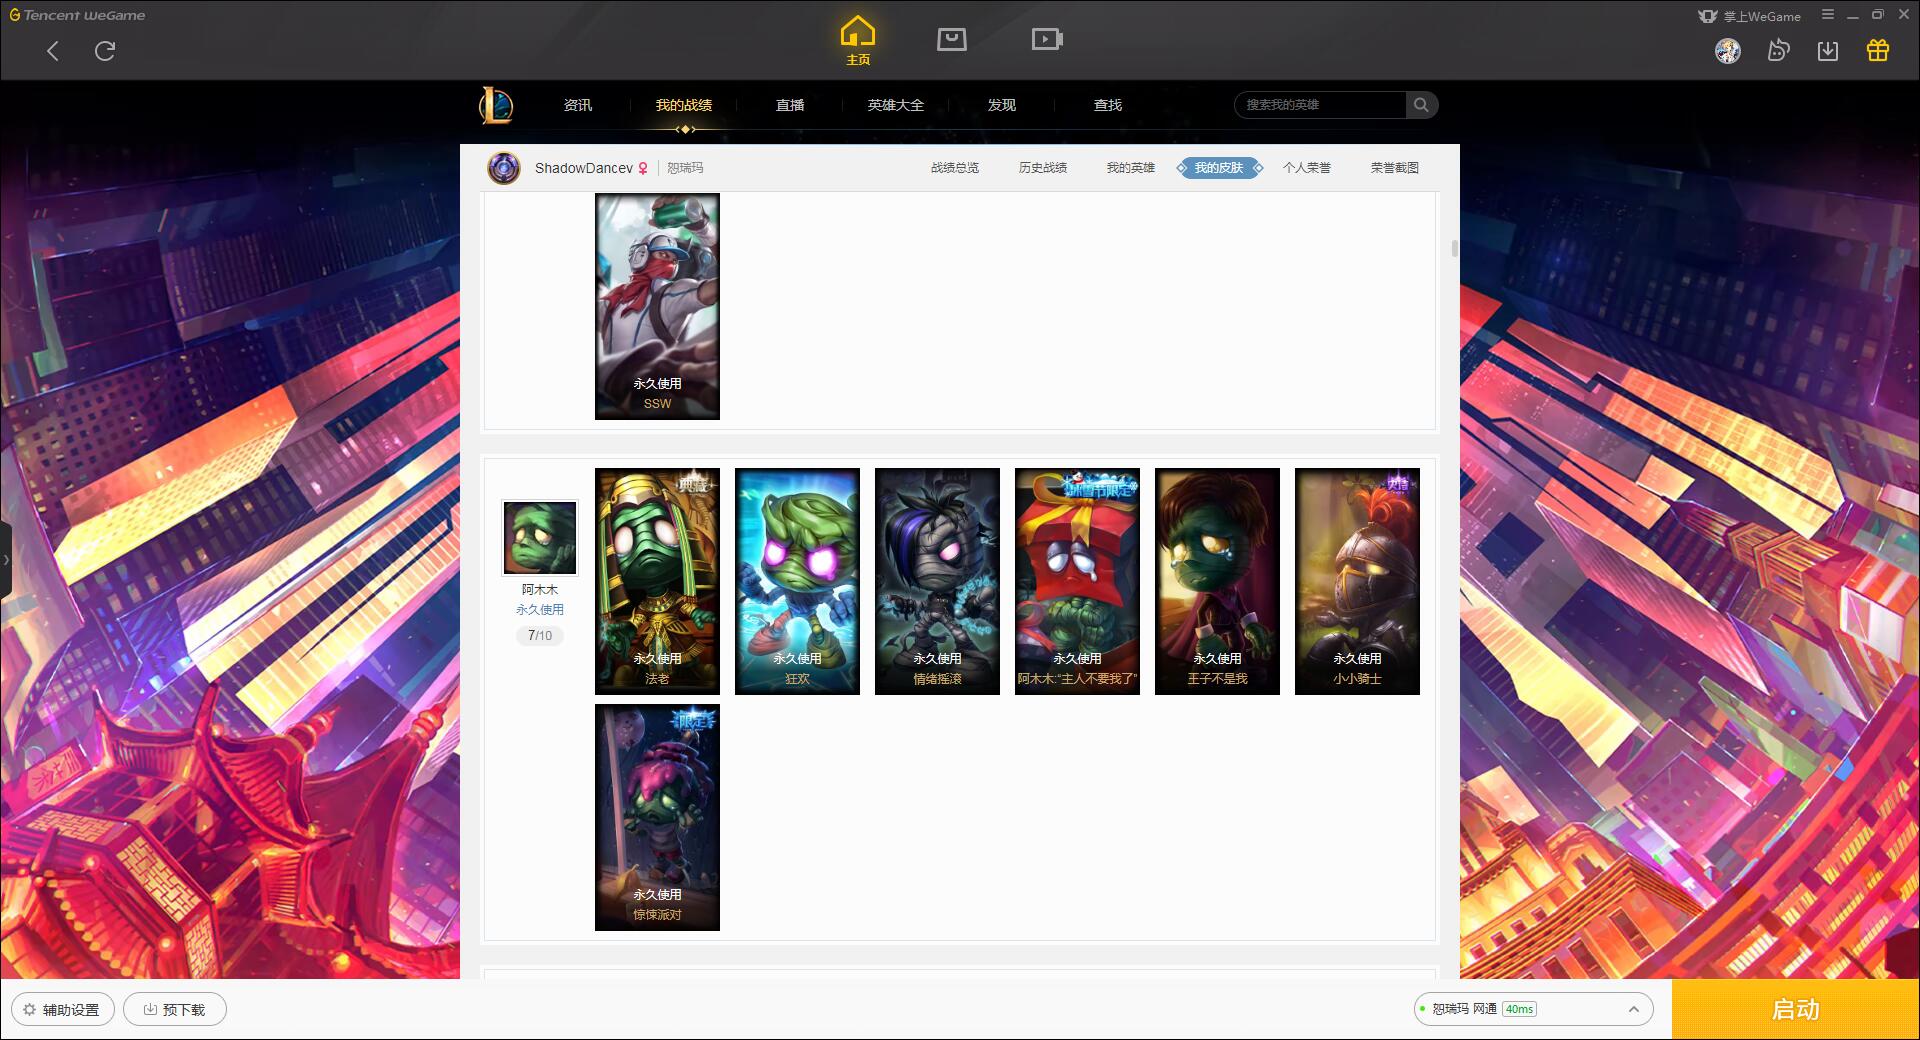Open the 直播 navigation tab
The height and width of the screenshot is (1040, 1920).
(790, 105)
